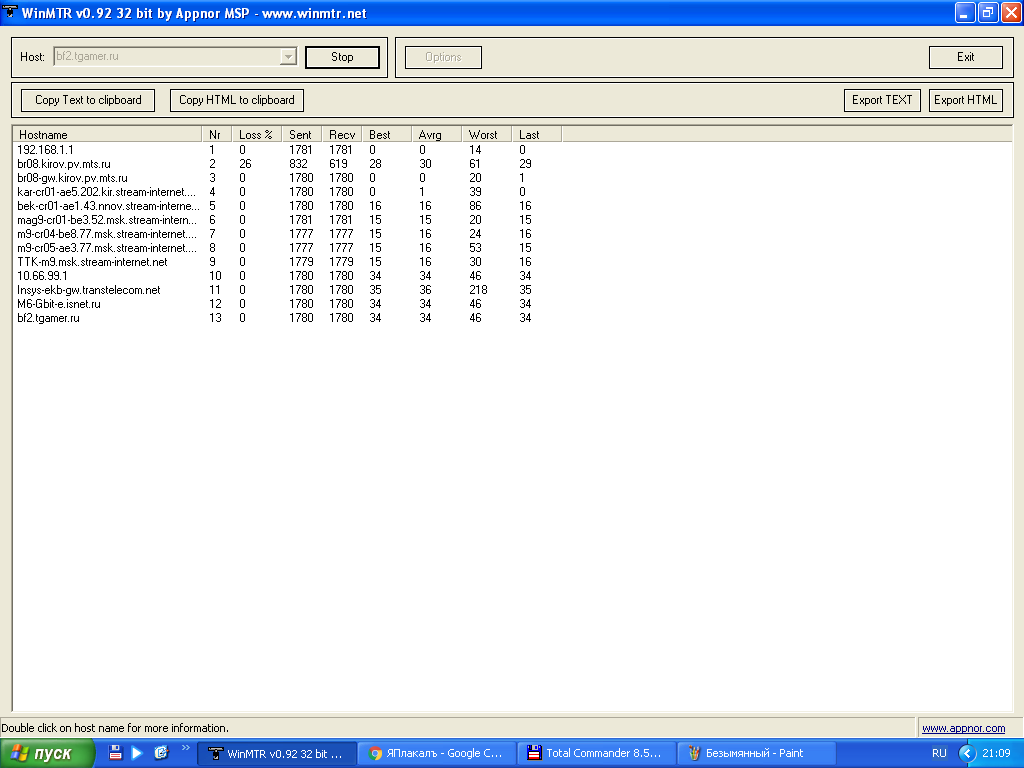Screen dimensions: 1024x768
Task: Click the RU language indicator
Action: point(939,753)
